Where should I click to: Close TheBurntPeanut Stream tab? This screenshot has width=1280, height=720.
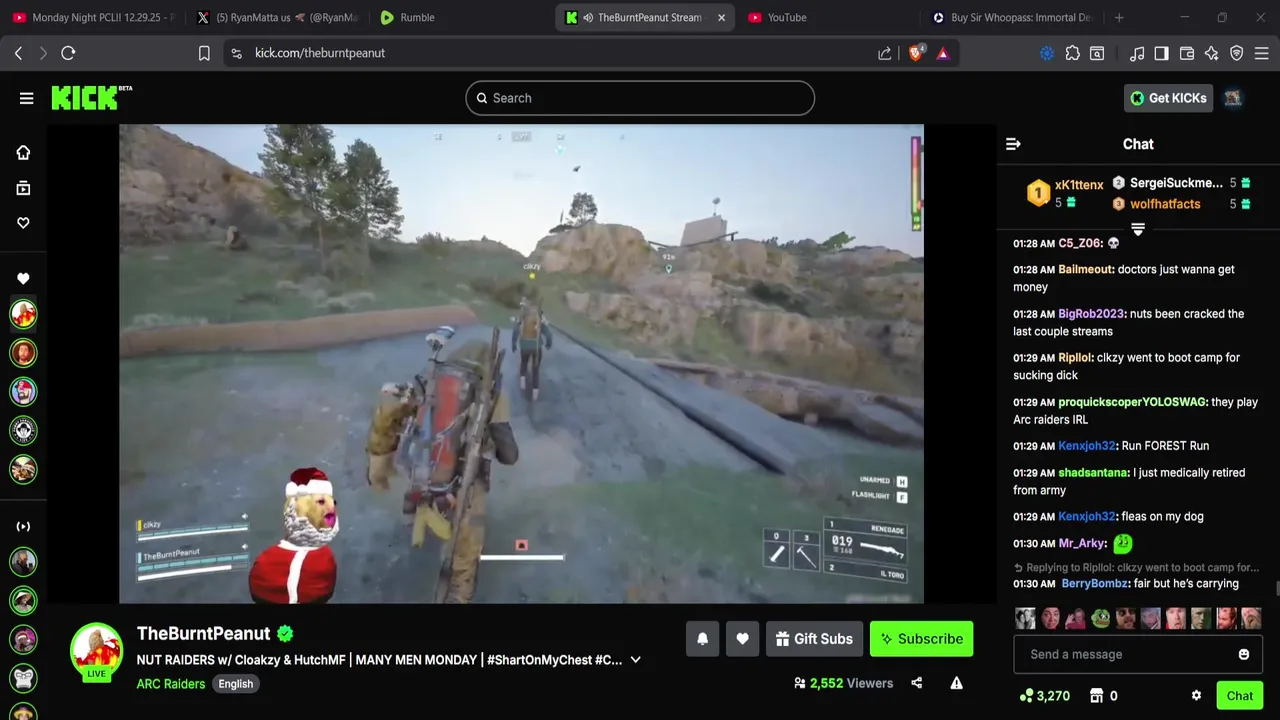(721, 17)
